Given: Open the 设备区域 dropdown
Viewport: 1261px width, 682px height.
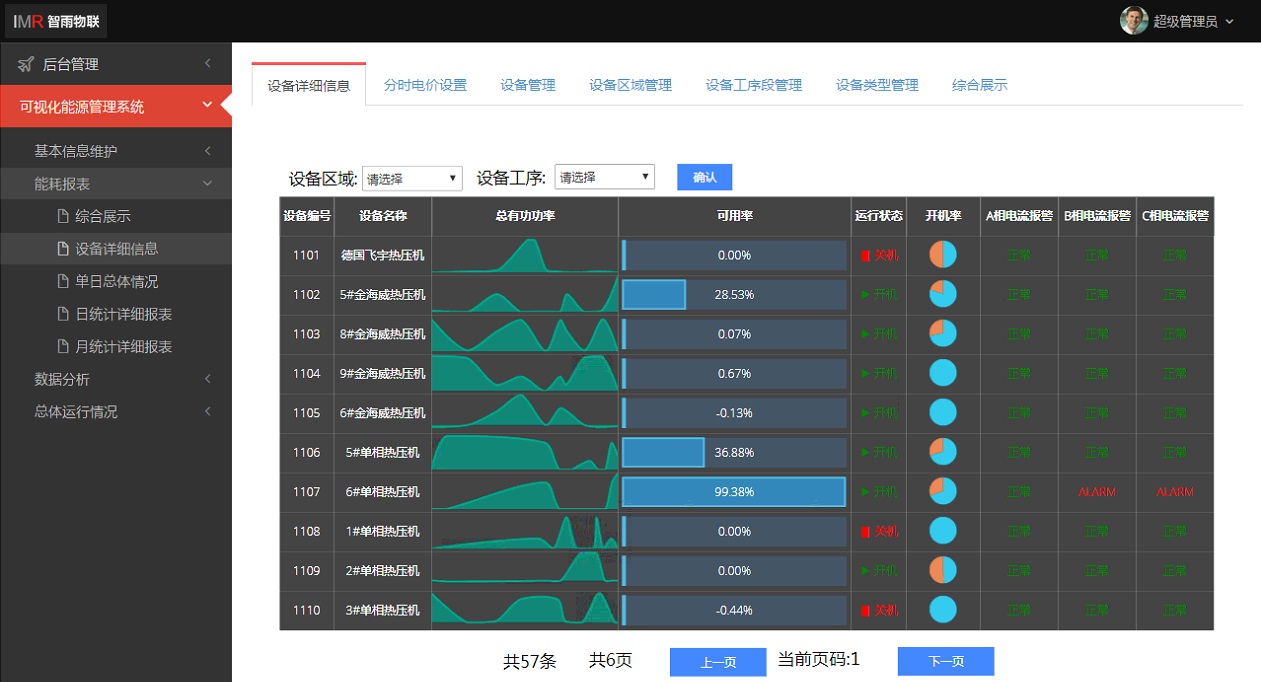Looking at the screenshot, I should pos(412,178).
